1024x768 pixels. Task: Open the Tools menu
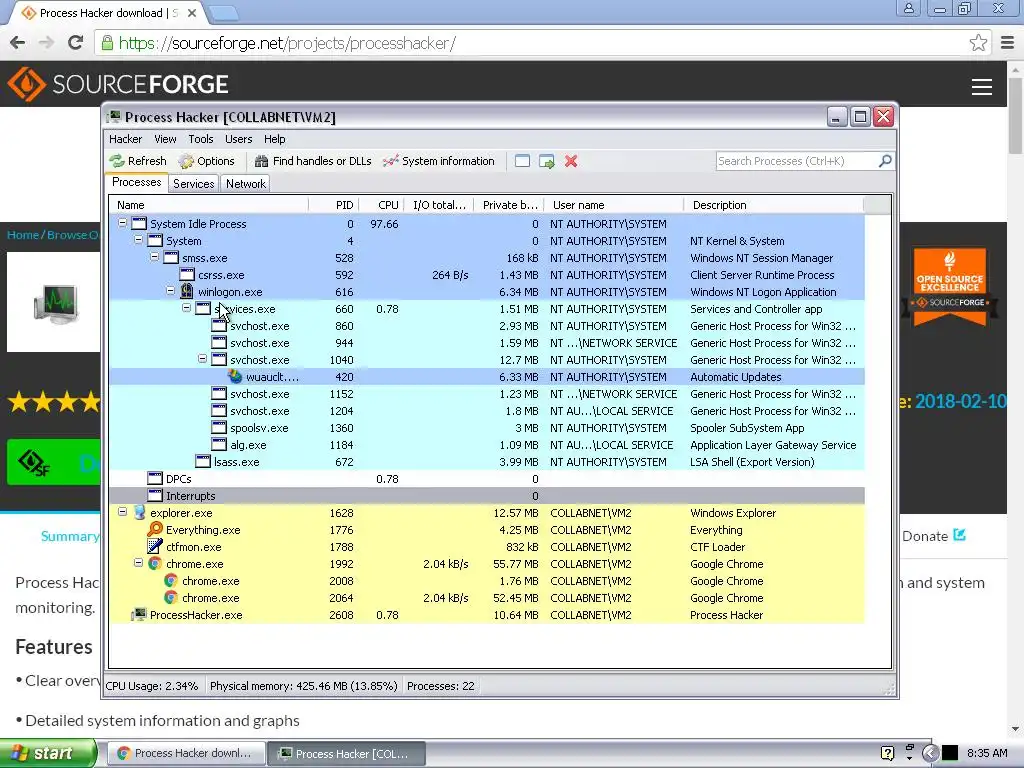pyautogui.click(x=200, y=139)
